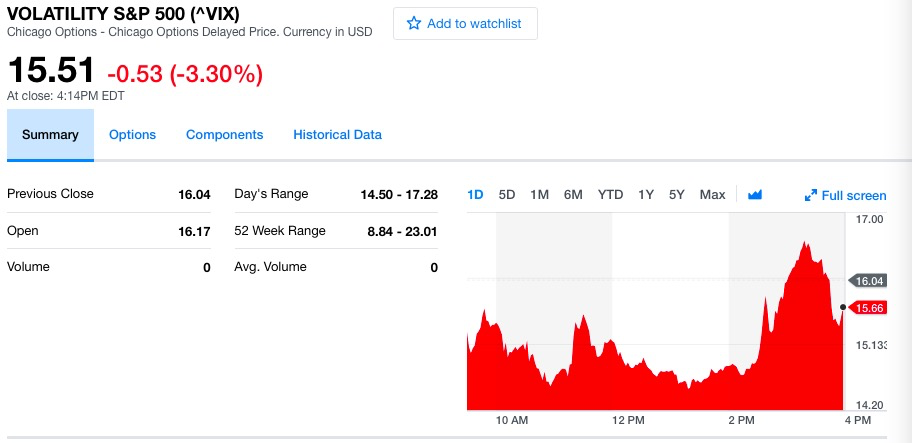Switch to the Options tab
This screenshot has width=912, height=443.
[x=132, y=135]
